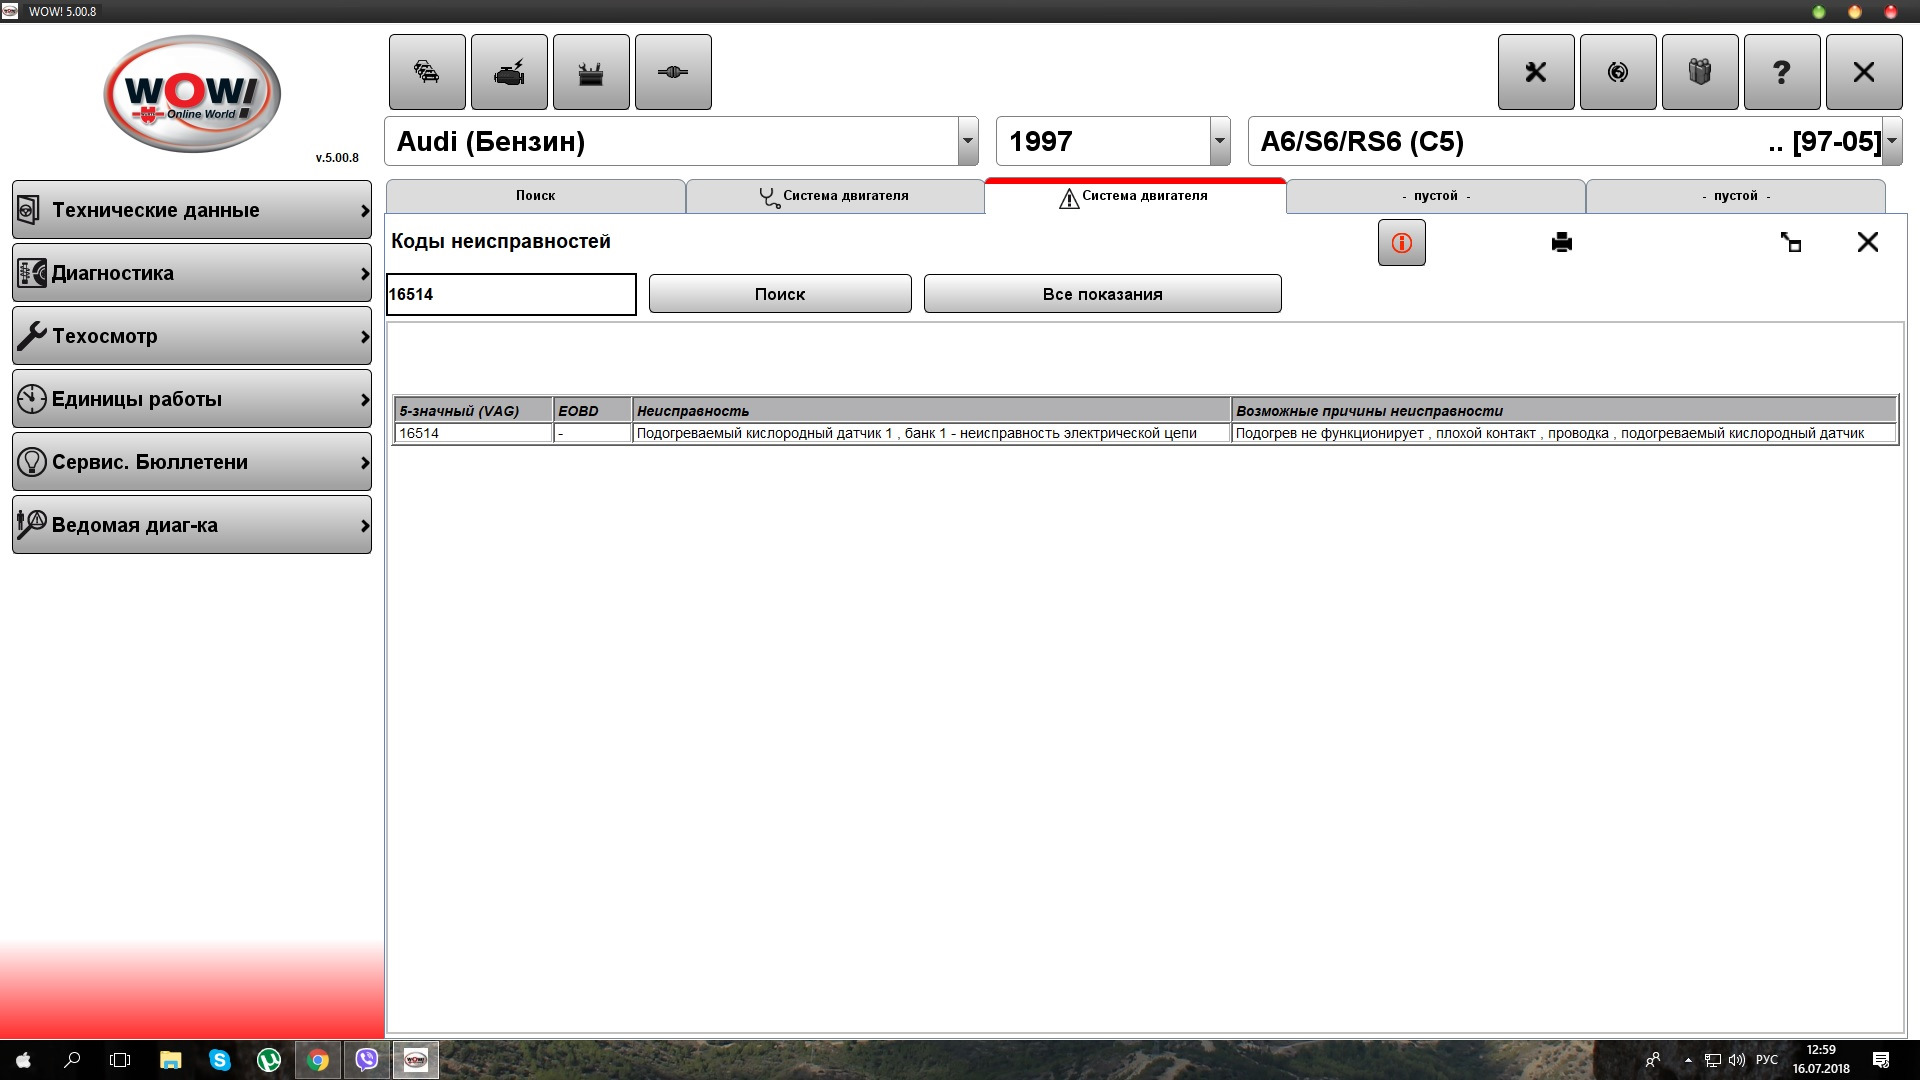Open the vehicle selection car icon button

pyautogui.click(x=427, y=72)
